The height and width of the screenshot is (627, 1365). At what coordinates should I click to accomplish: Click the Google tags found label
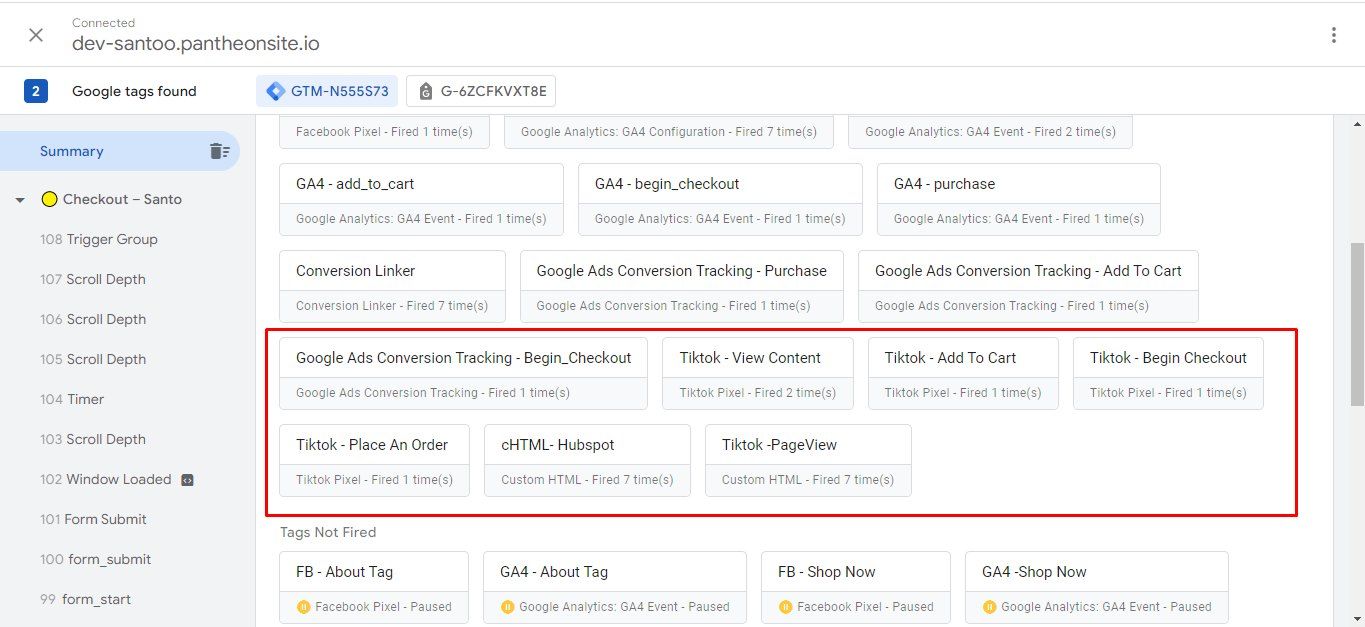pyautogui.click(x=134, y=91)
